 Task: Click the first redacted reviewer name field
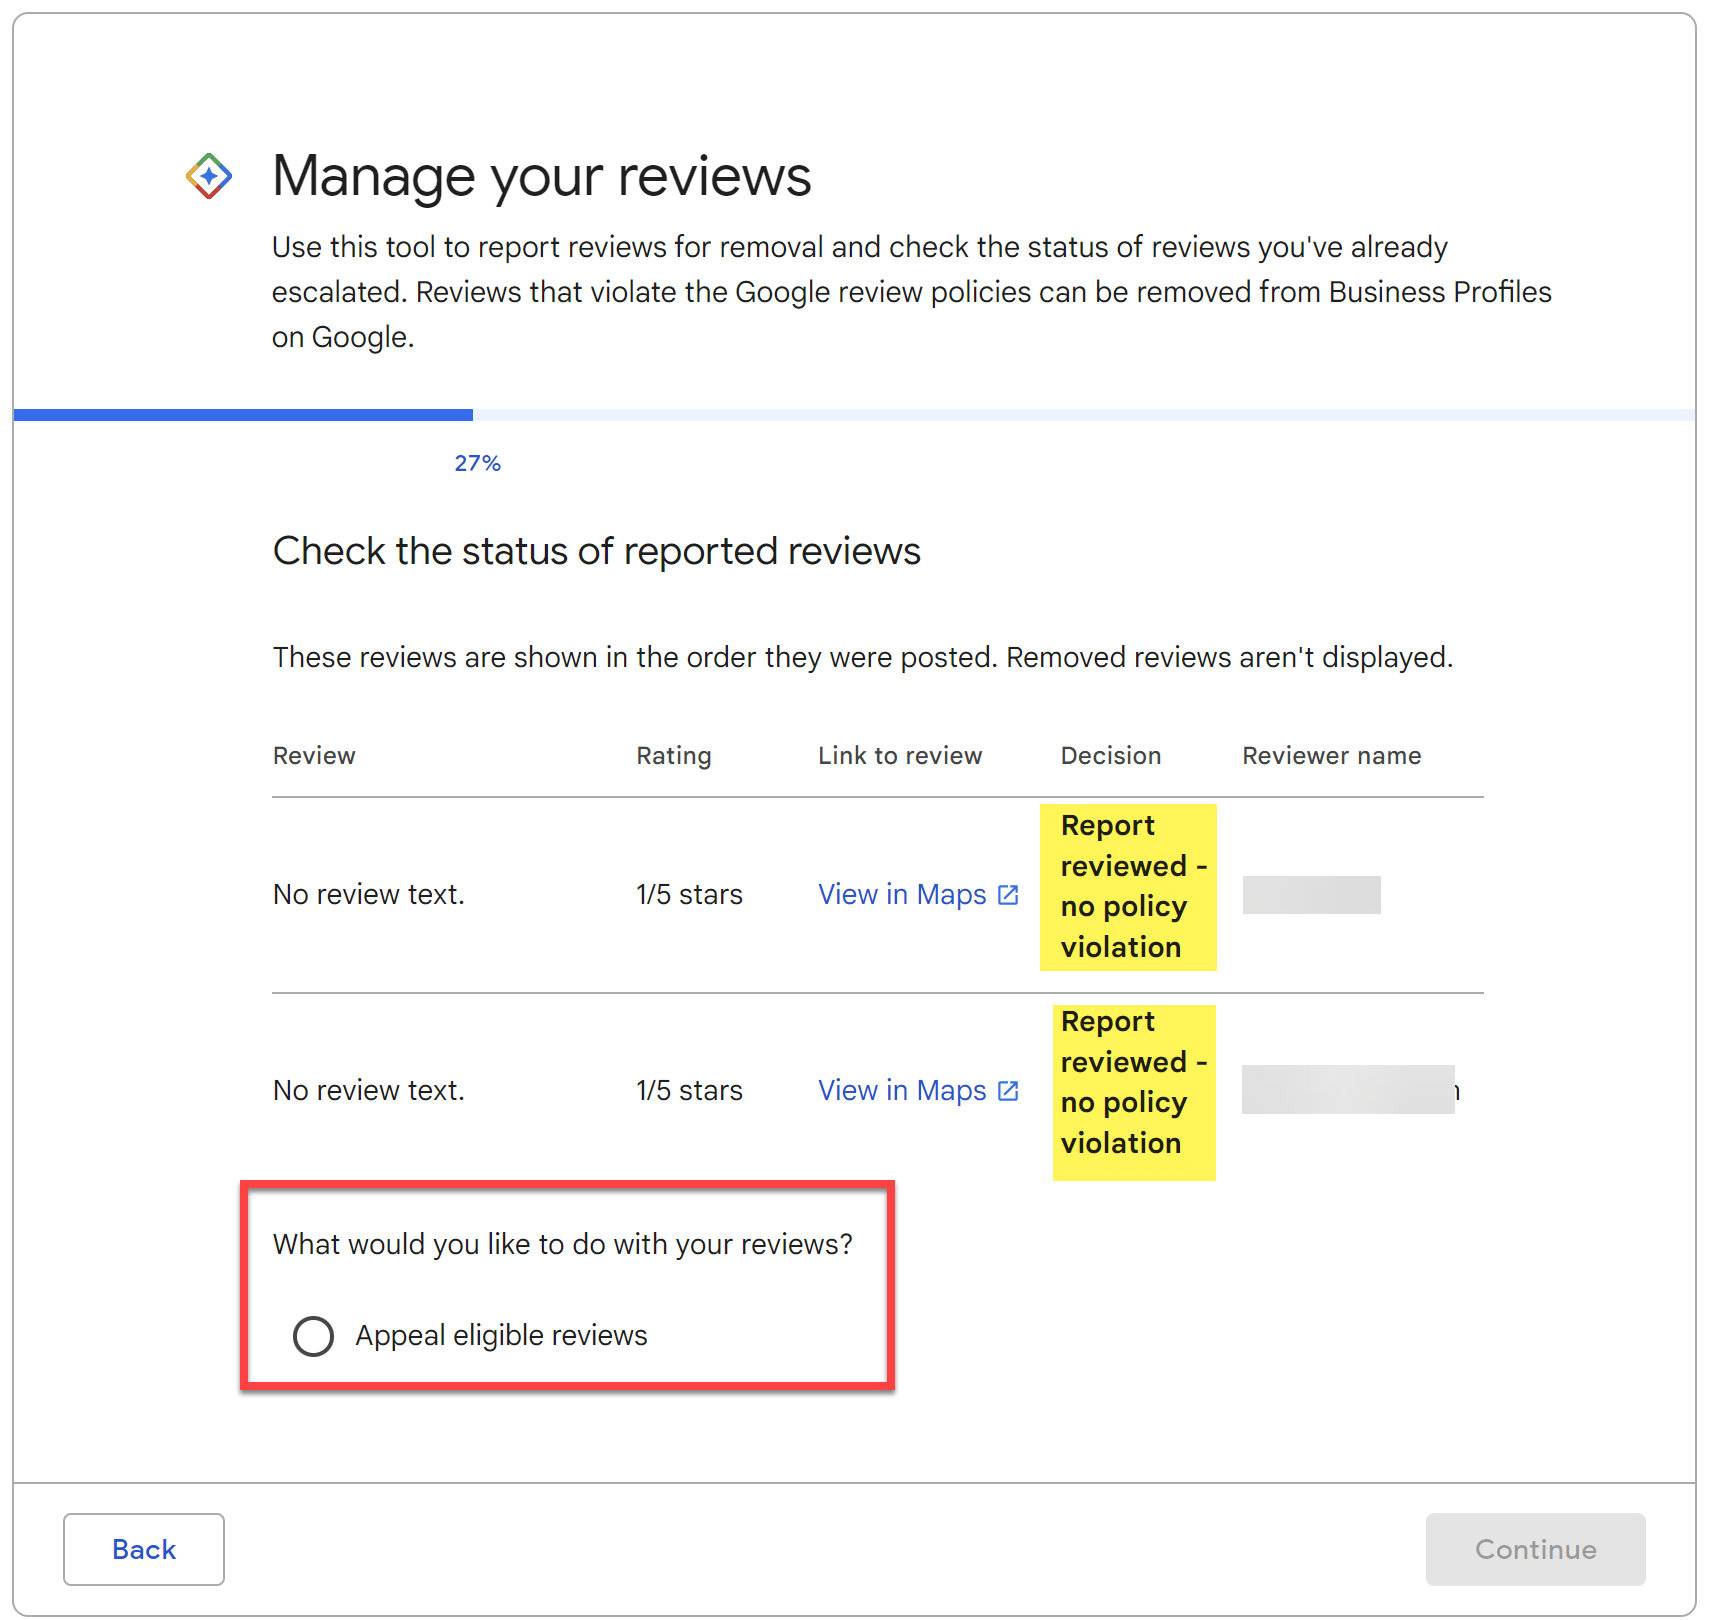[1310, 894]
